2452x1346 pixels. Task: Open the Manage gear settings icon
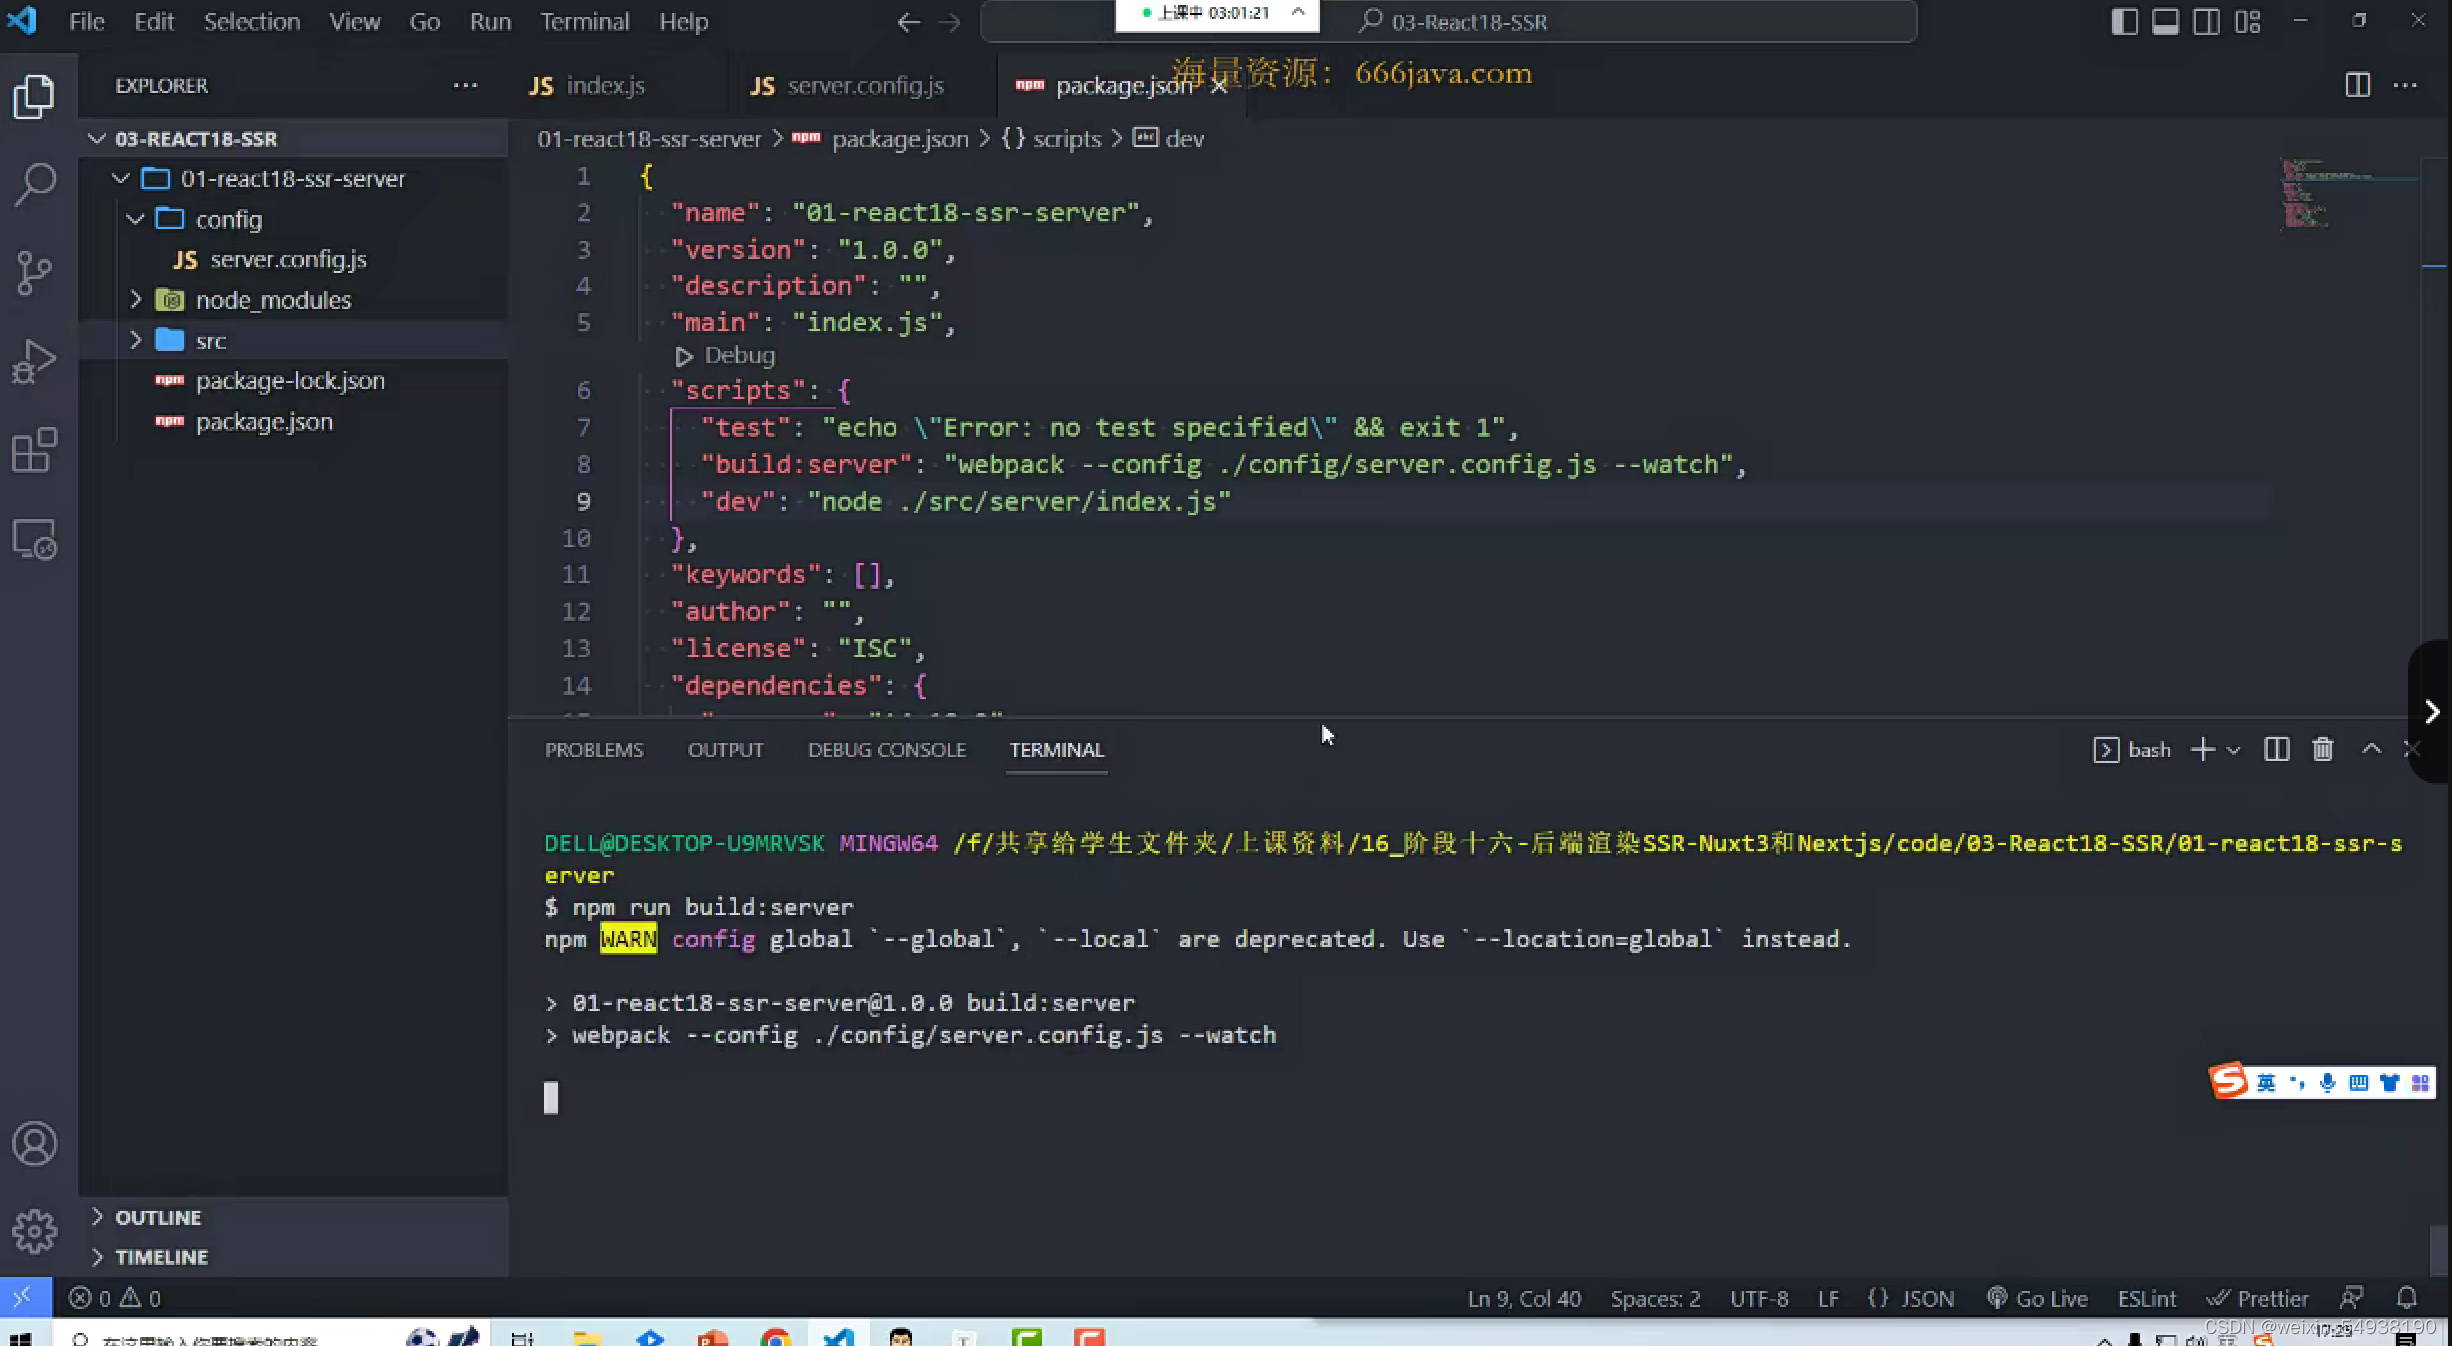pyautogui.click(x=35, y=1232)
